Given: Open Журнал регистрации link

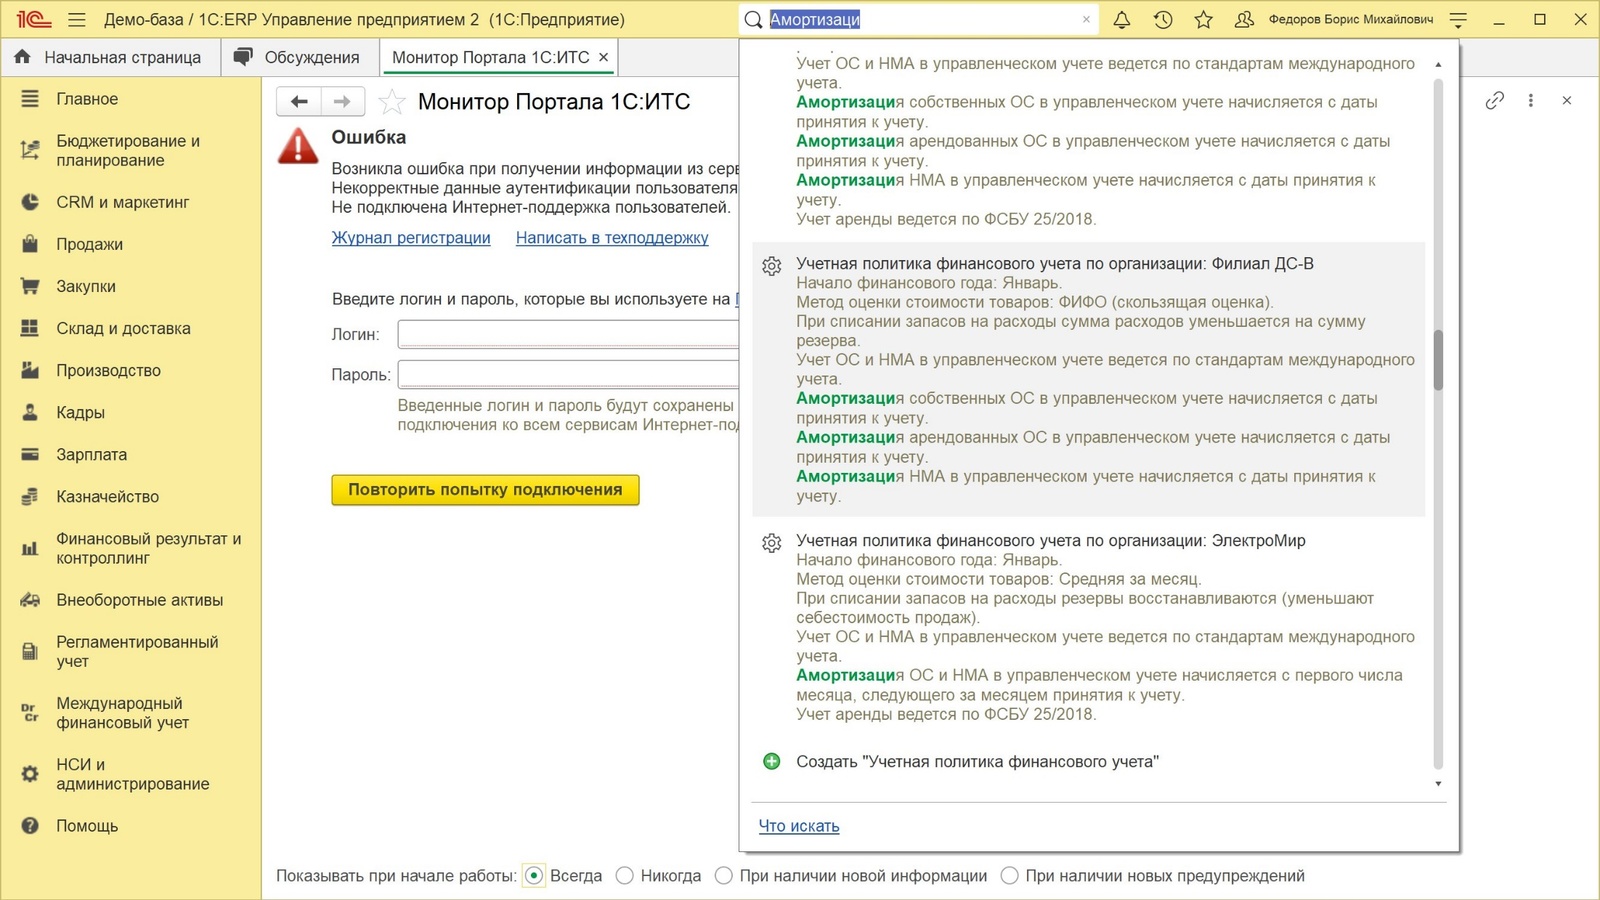Looking at the screenshot, I should (411, 238).
